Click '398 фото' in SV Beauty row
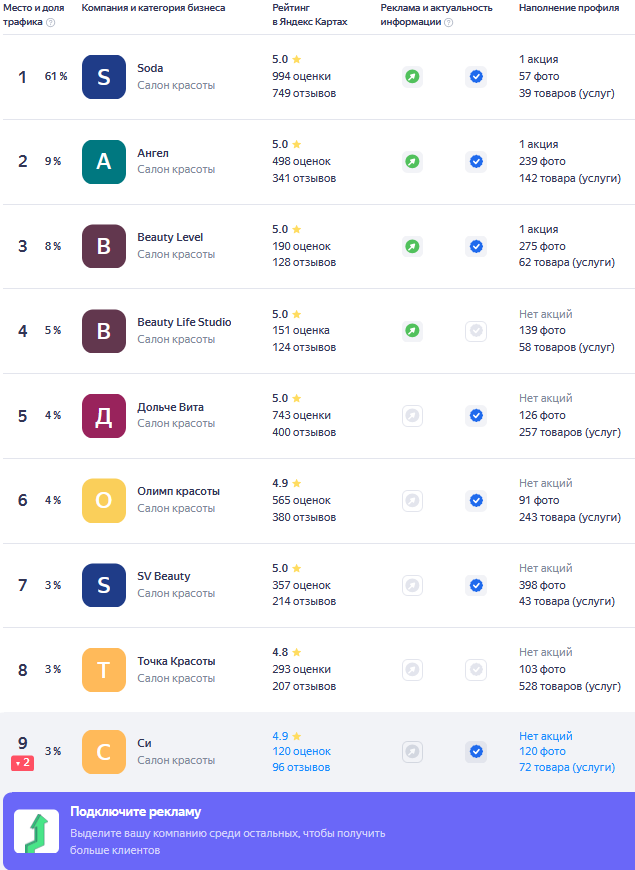 (x=542, y=585)
